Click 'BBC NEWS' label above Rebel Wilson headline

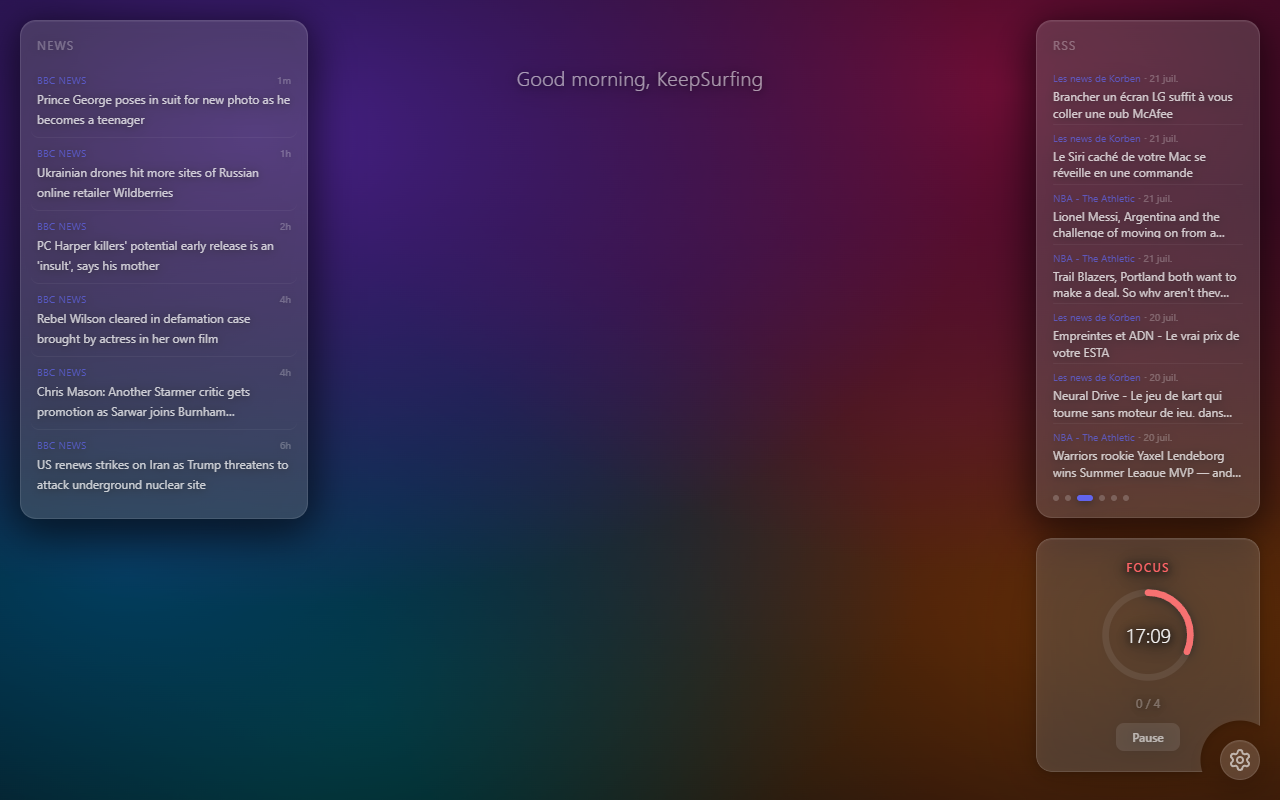click(x=62, y=300)
